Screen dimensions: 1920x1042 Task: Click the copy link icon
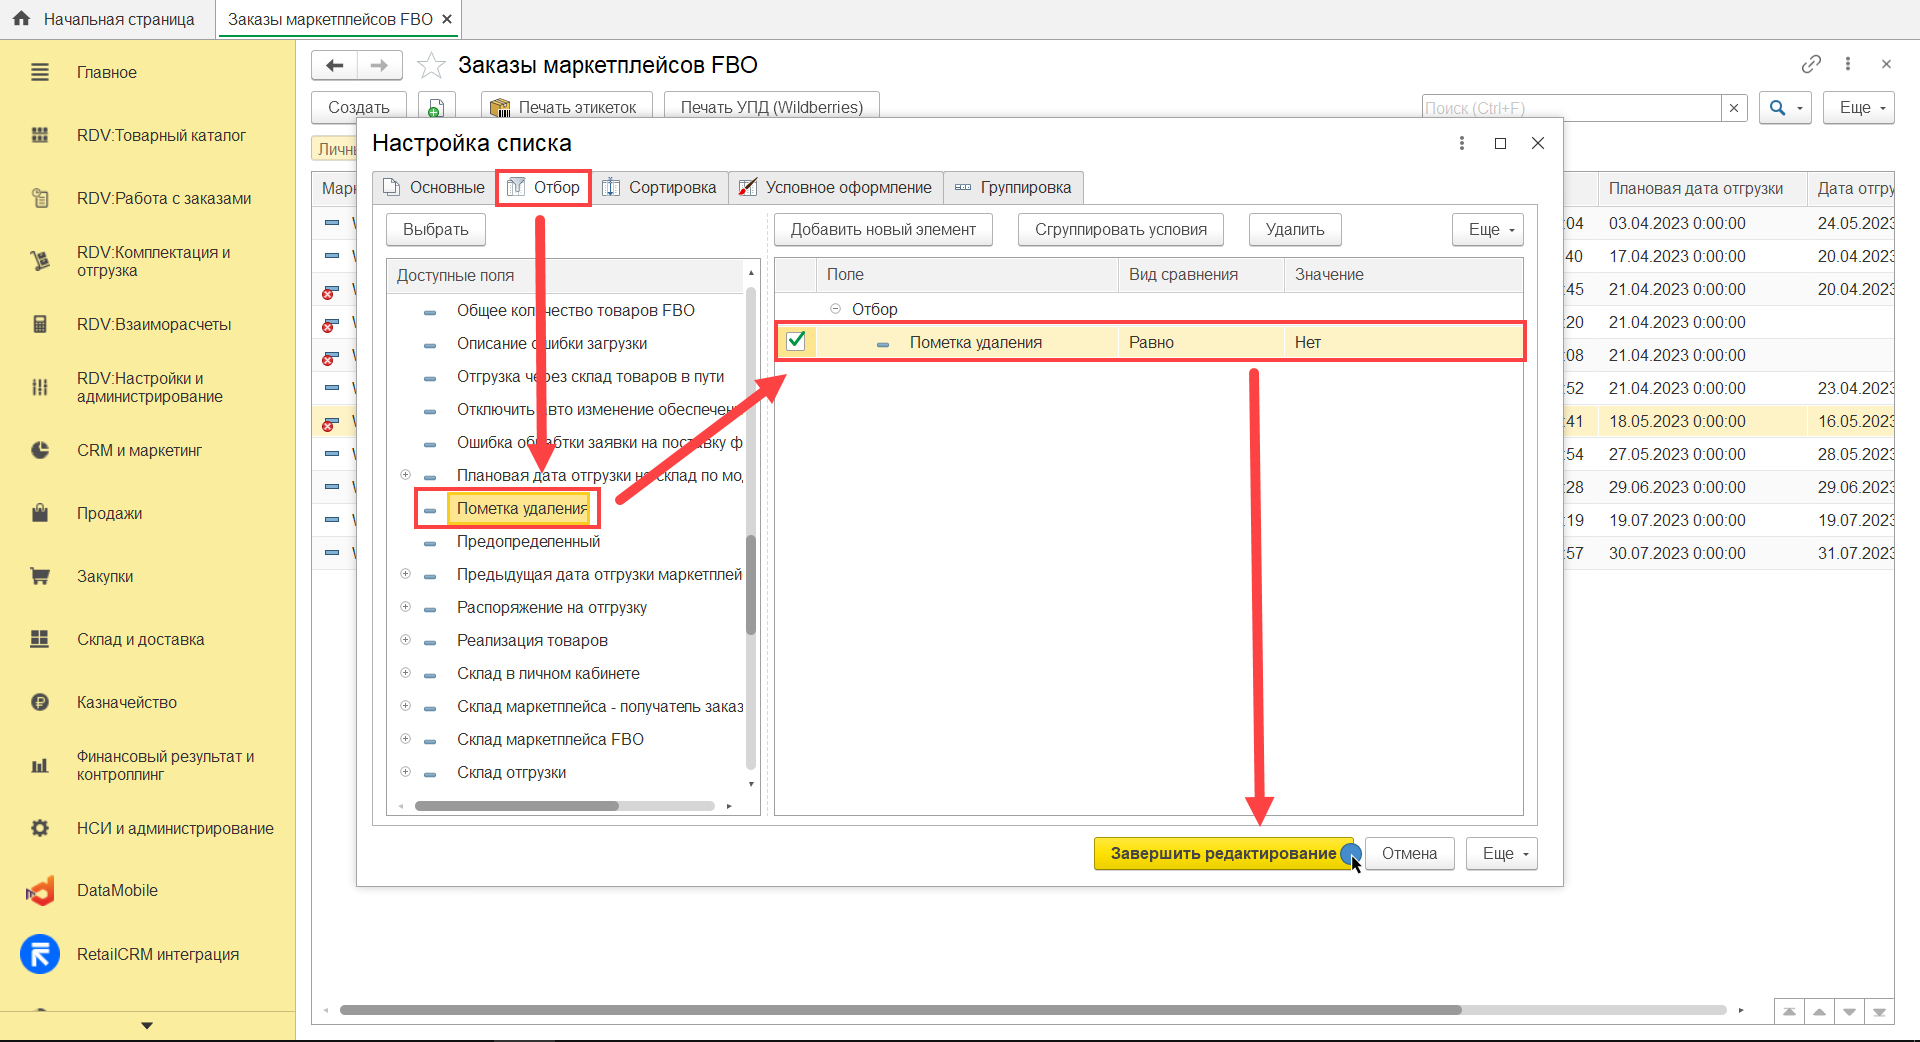pyautogui.click(x=1811, y=64)
